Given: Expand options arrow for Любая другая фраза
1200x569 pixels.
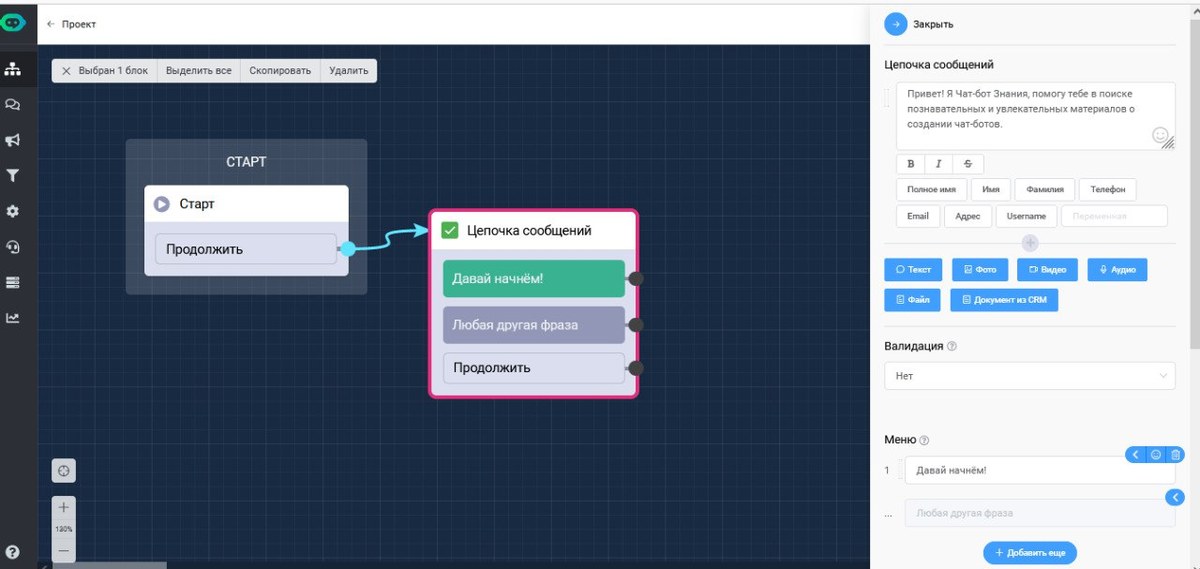Looking at the screenshot, I should [x=1176, y=497].
